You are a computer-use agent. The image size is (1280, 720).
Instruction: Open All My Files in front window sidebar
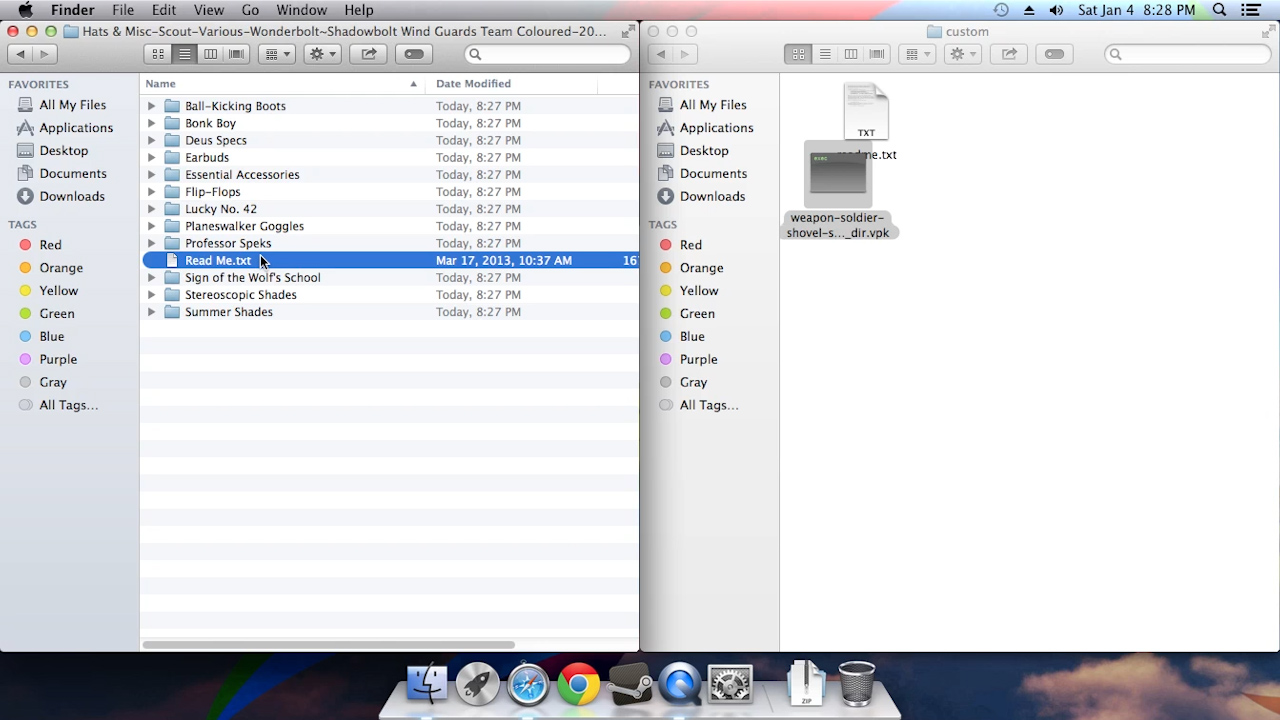coord(72,105)
